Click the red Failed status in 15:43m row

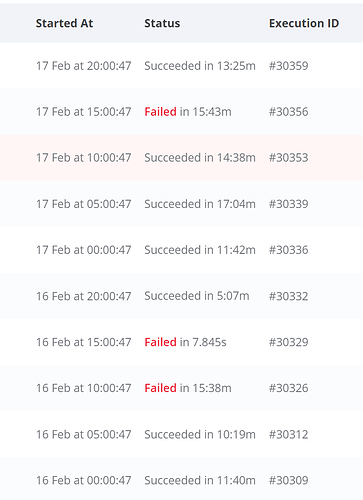160,112
